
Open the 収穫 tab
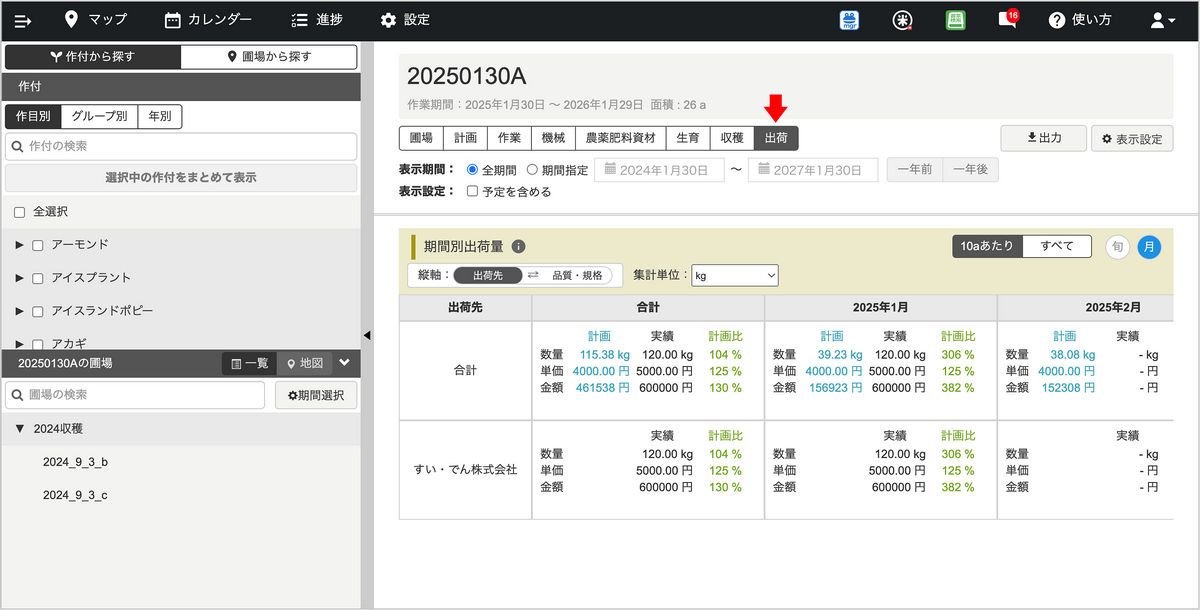coord(732,138)
